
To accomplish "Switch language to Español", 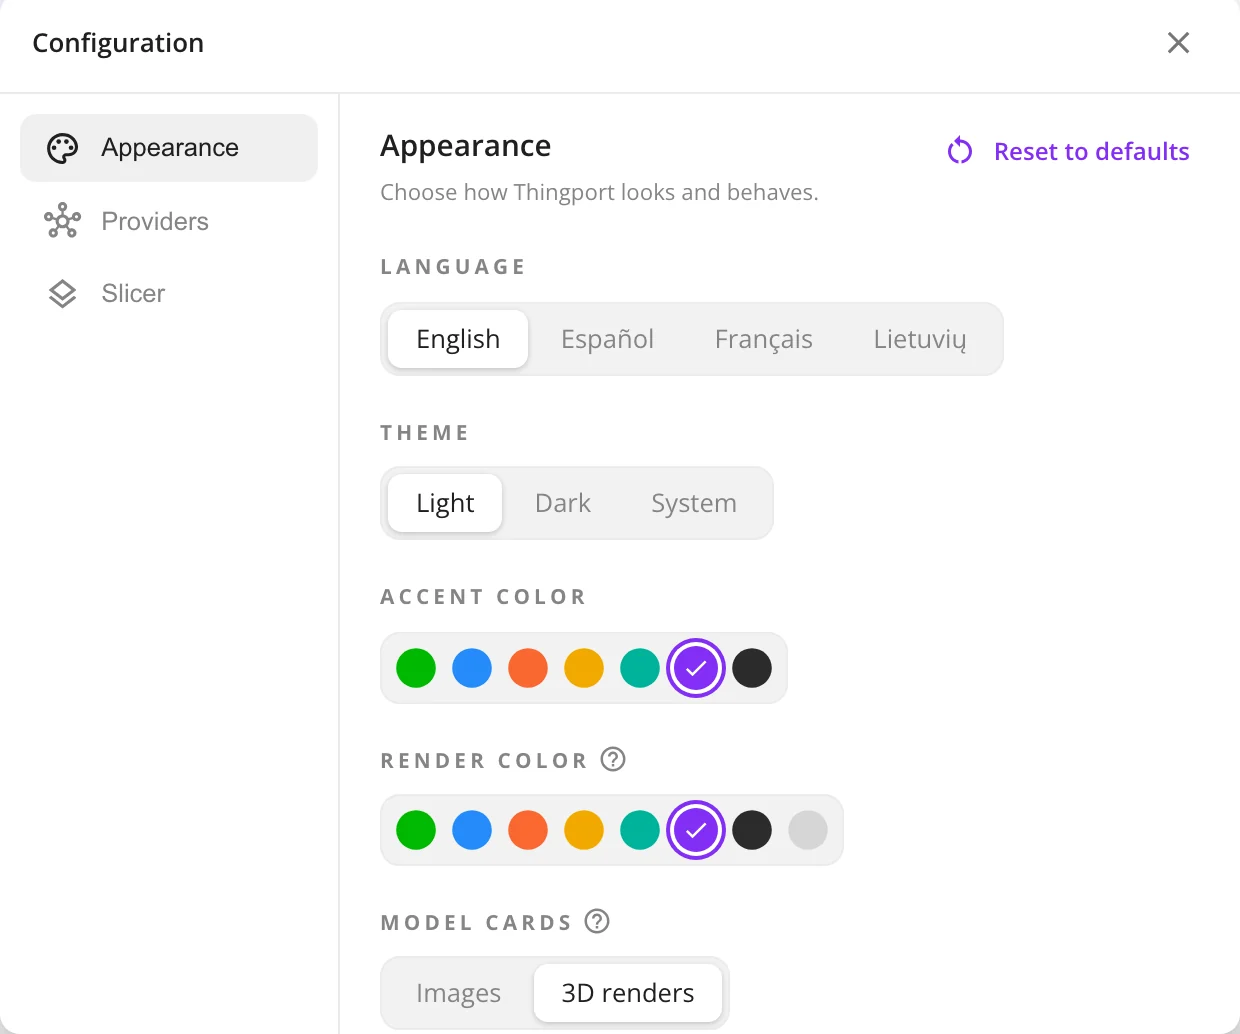I will click(x=607, y=339).
